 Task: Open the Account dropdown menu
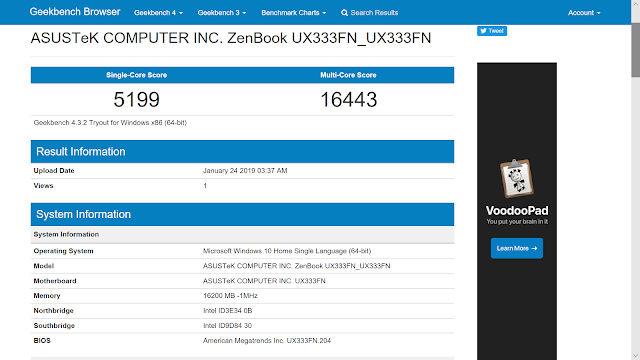[x=584, y=13]
